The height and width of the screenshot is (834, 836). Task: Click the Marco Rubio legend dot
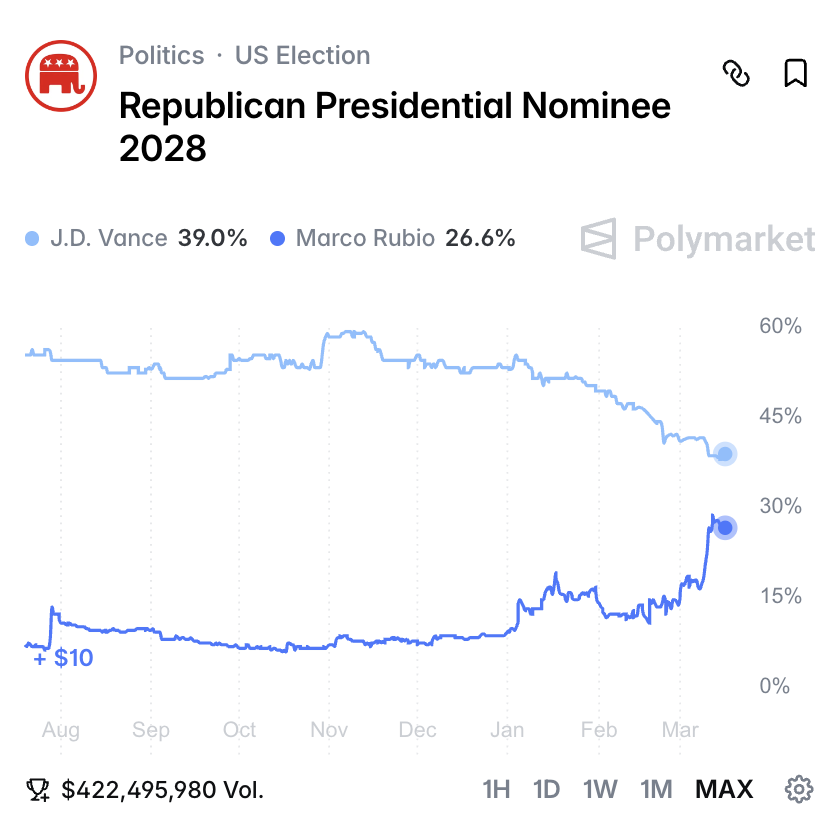click(x=278, y=239)
